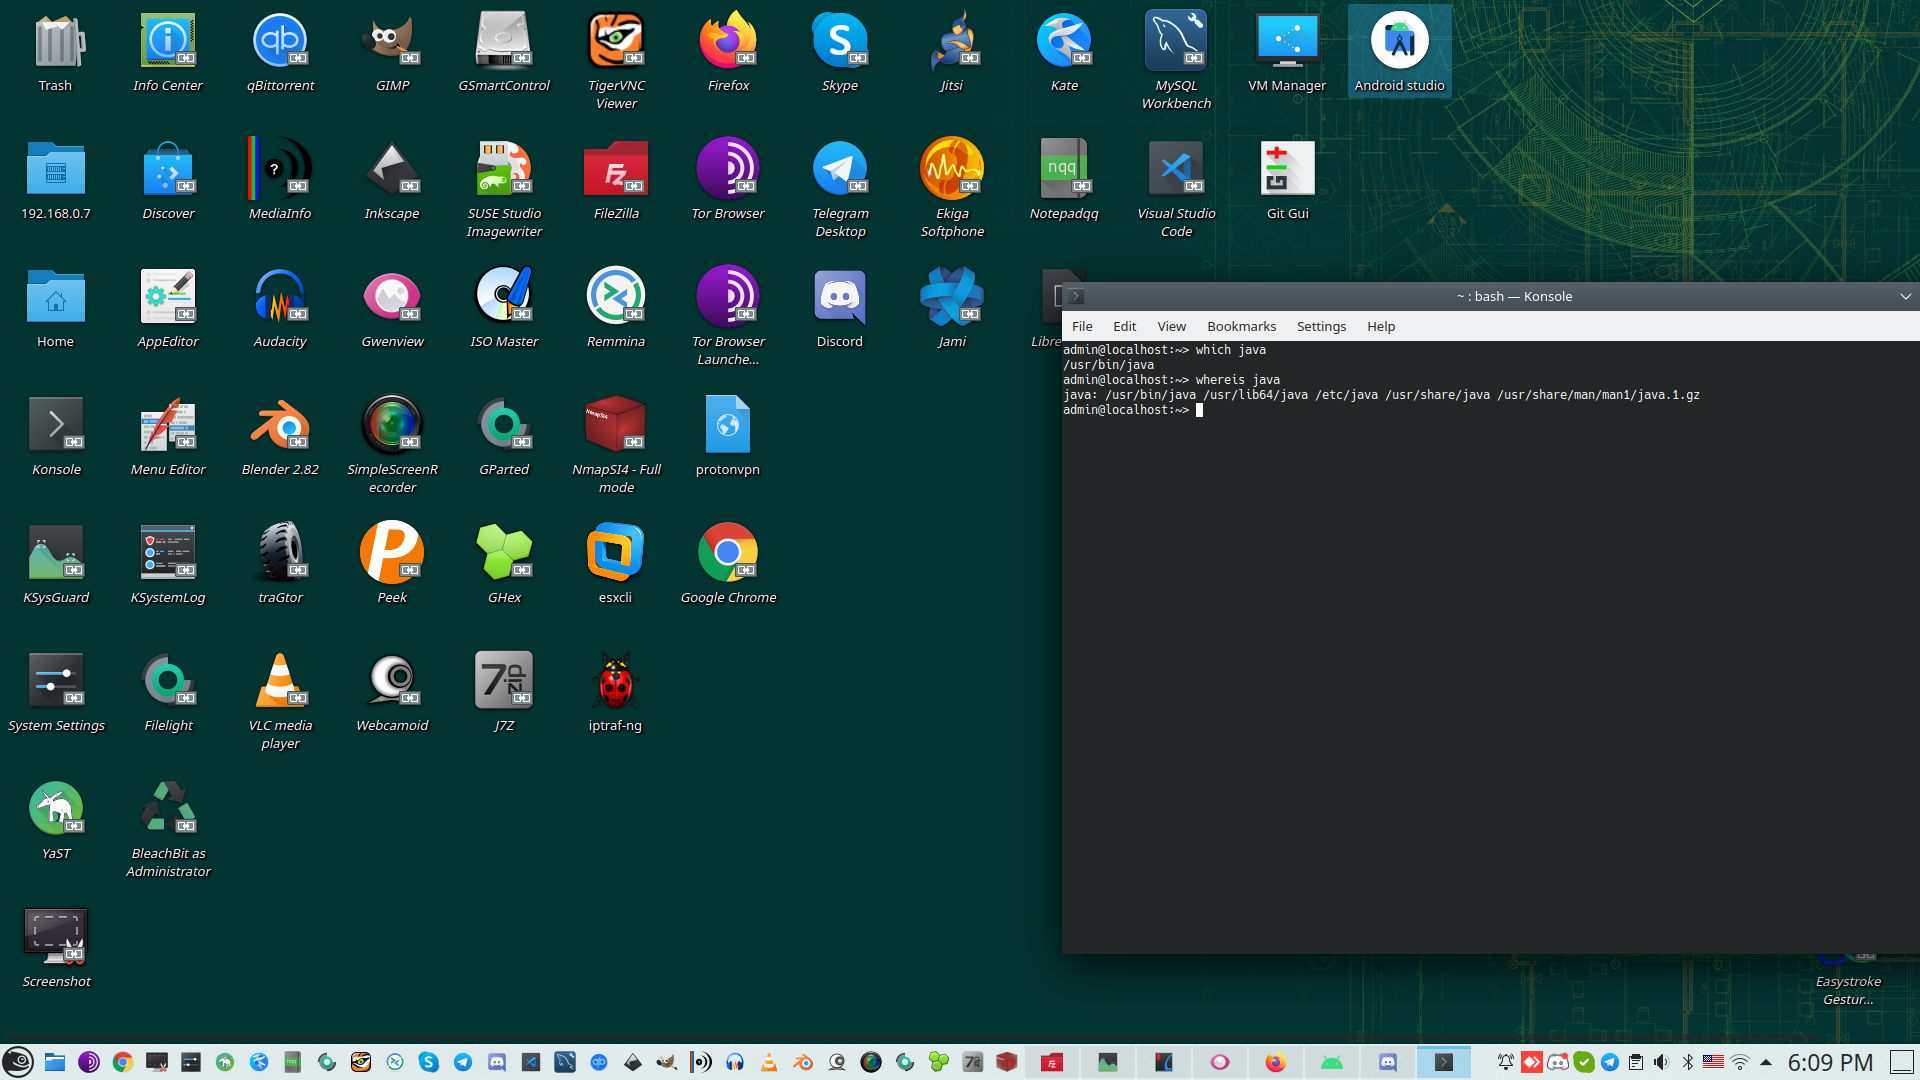The height and width of the screenshot is (1080, 1920).
Task: Open the Settings menu in Konsole
Action: pos(1321,327)
